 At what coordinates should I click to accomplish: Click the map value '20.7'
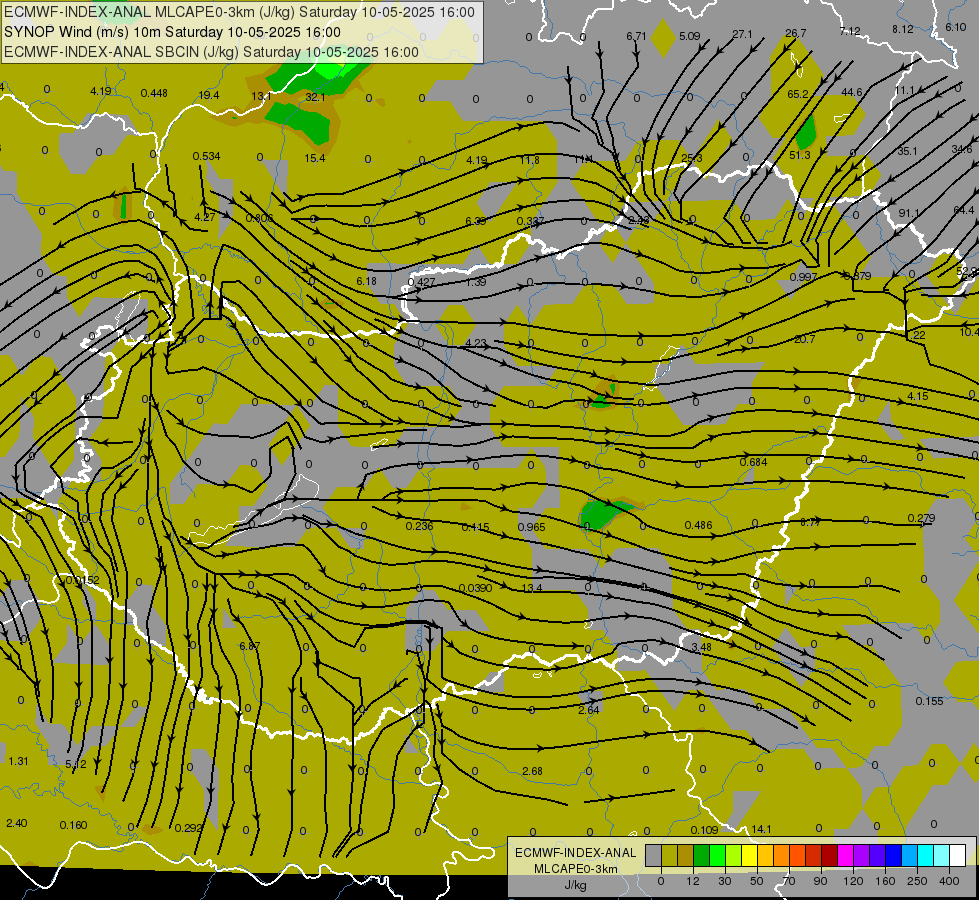[x=805, y=339]
